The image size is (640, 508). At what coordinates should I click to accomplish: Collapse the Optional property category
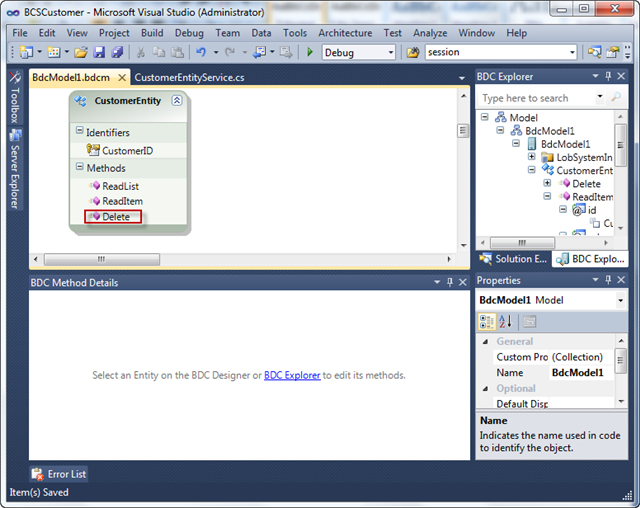(486, 388)
